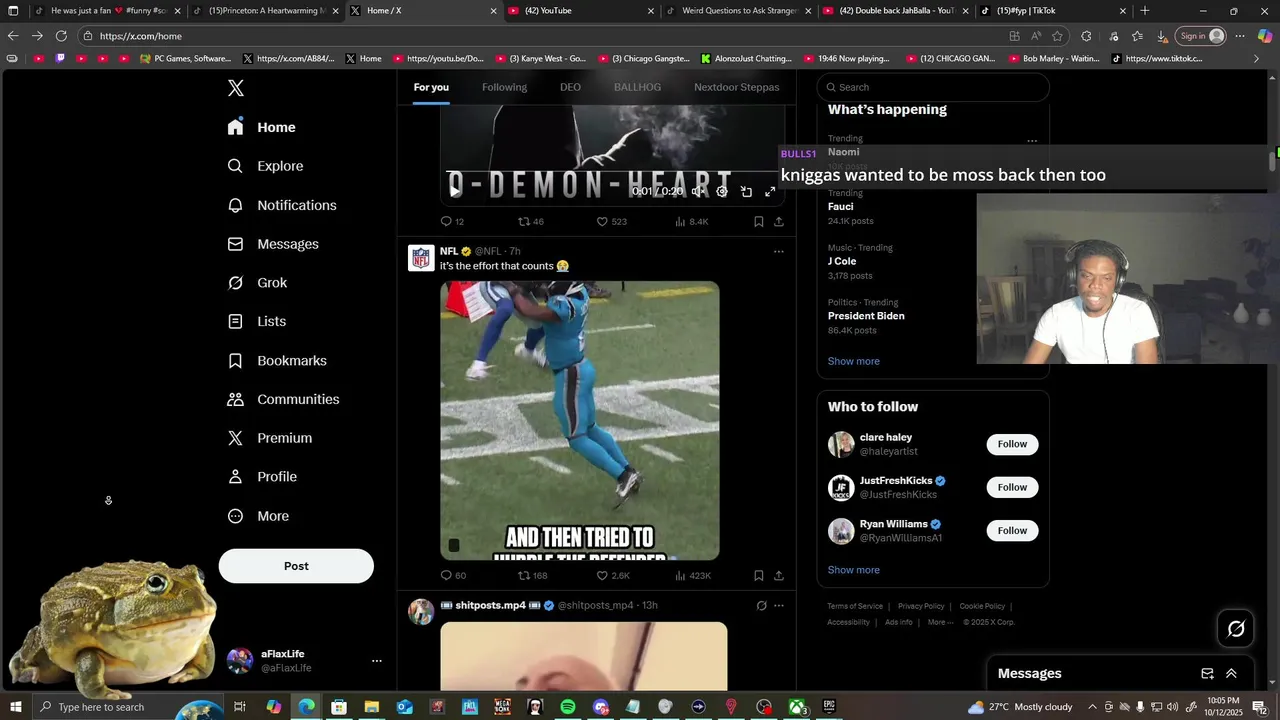This screenshot has width=1280, height=720.
Task: Expand the Messages drawer upward
Action: (x=1231, y=674)
